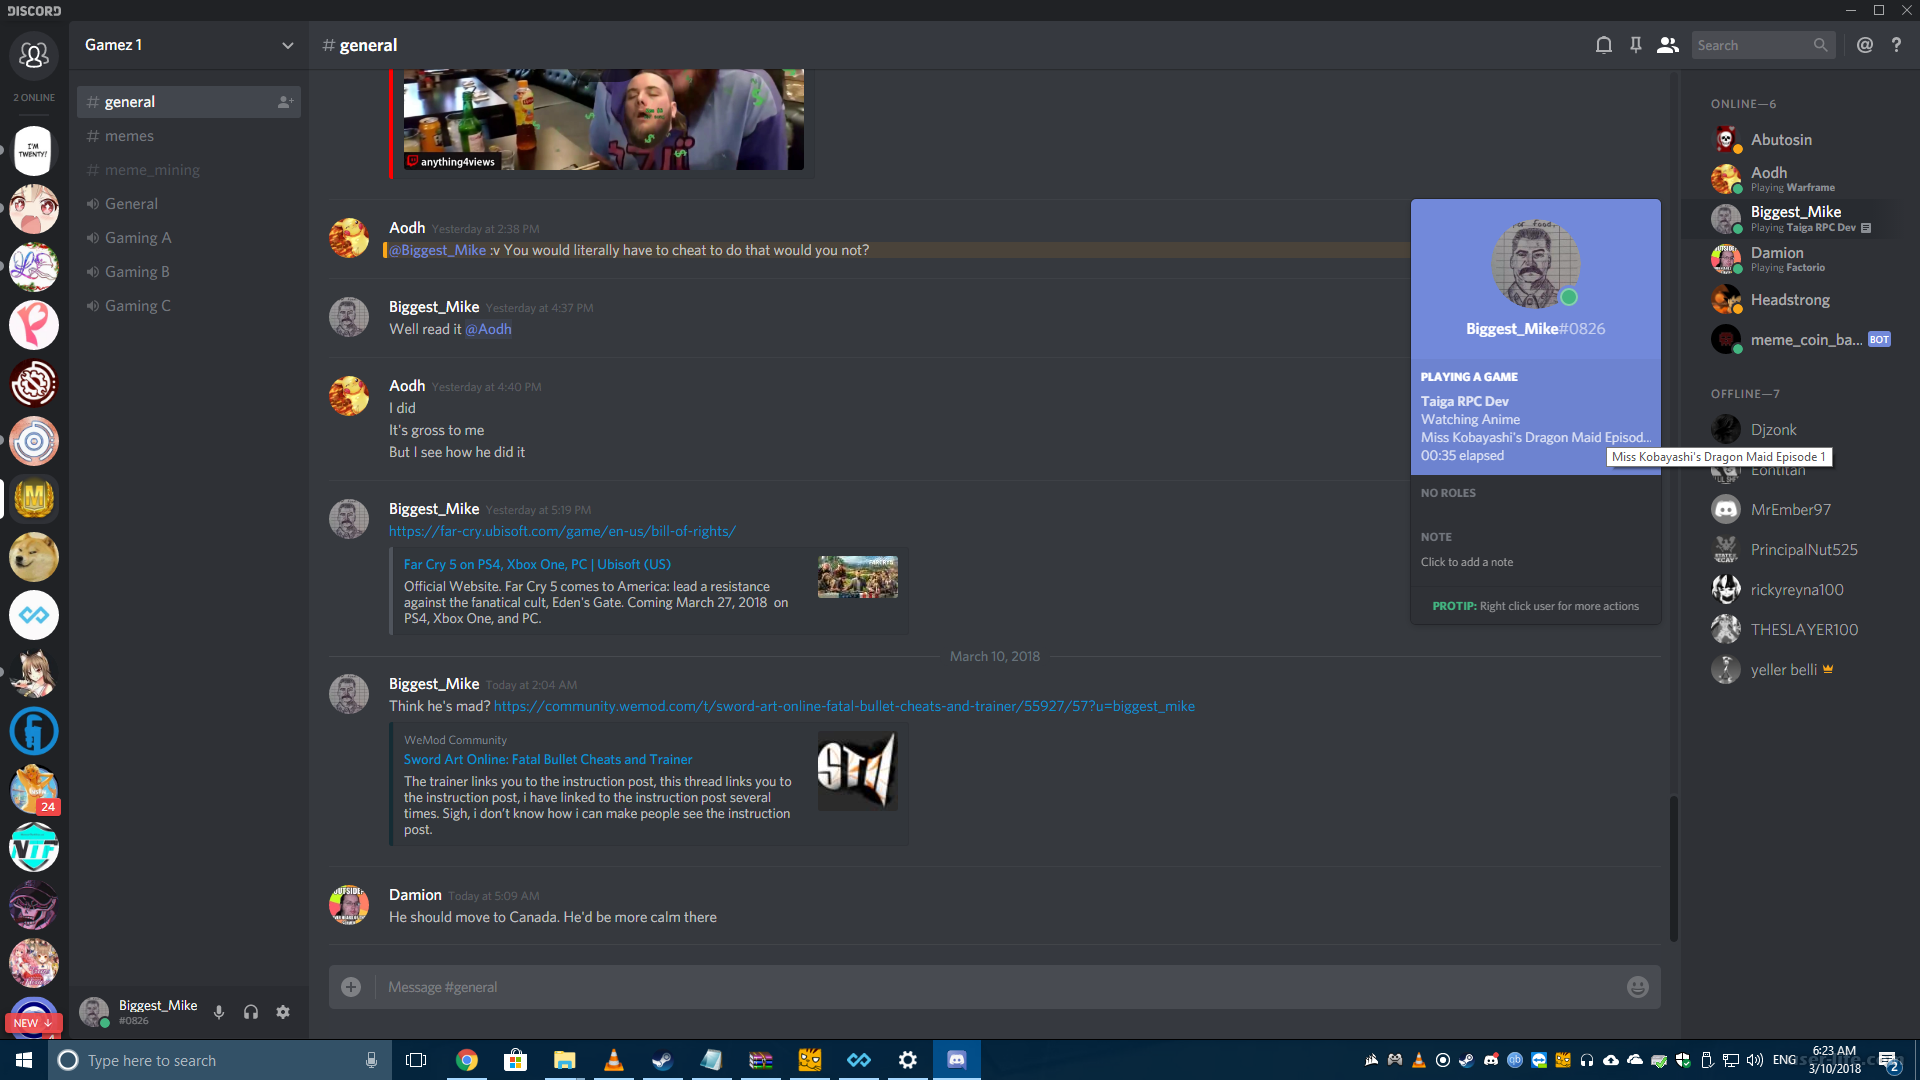
Task: Click the Discord notifications bell icon
Action: 1604,45
